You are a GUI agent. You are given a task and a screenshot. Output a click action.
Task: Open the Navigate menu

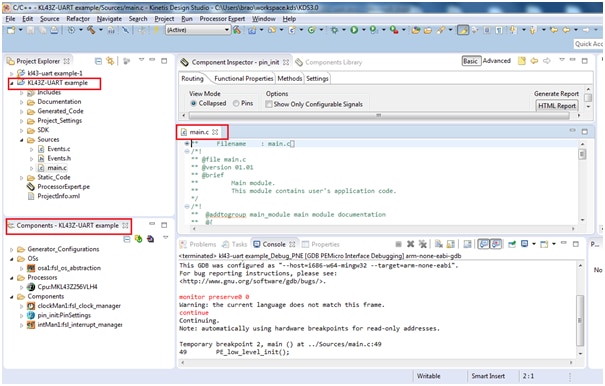point(109,19)
